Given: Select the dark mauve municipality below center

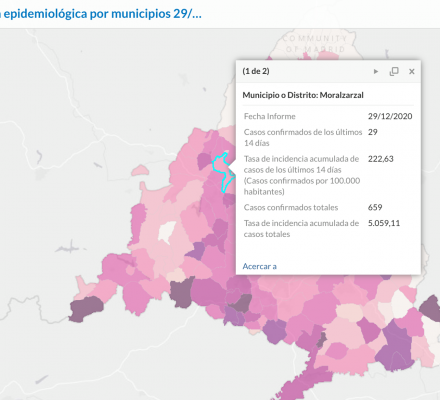Looking at the screenshot, I should 181,292.
